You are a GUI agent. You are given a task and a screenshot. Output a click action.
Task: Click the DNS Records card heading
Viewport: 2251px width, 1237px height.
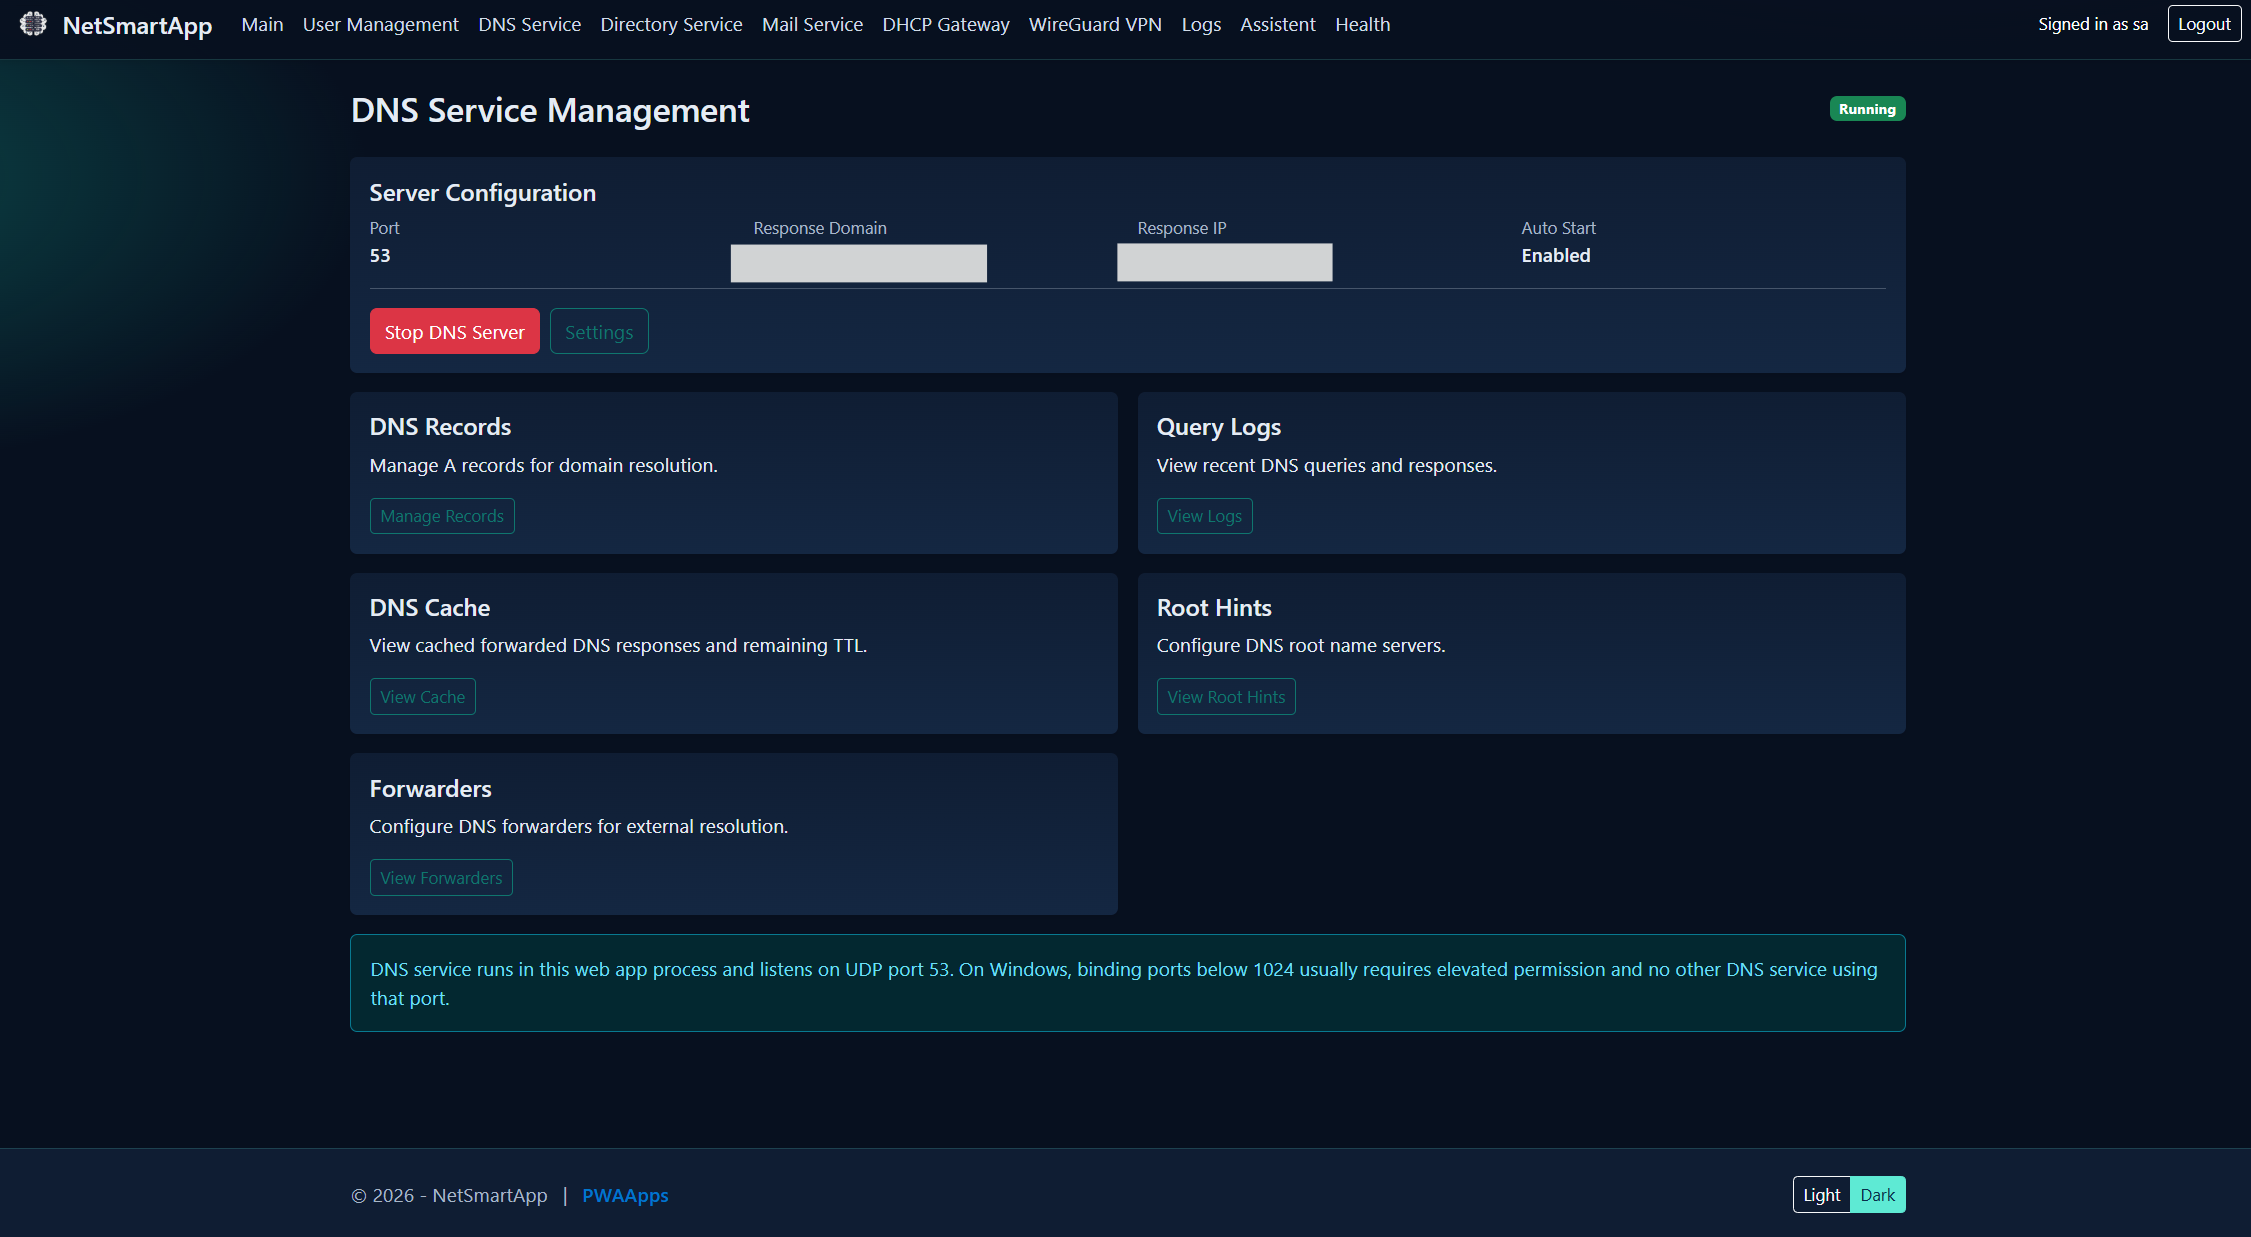pyautogui.click(x=440, y=427)
